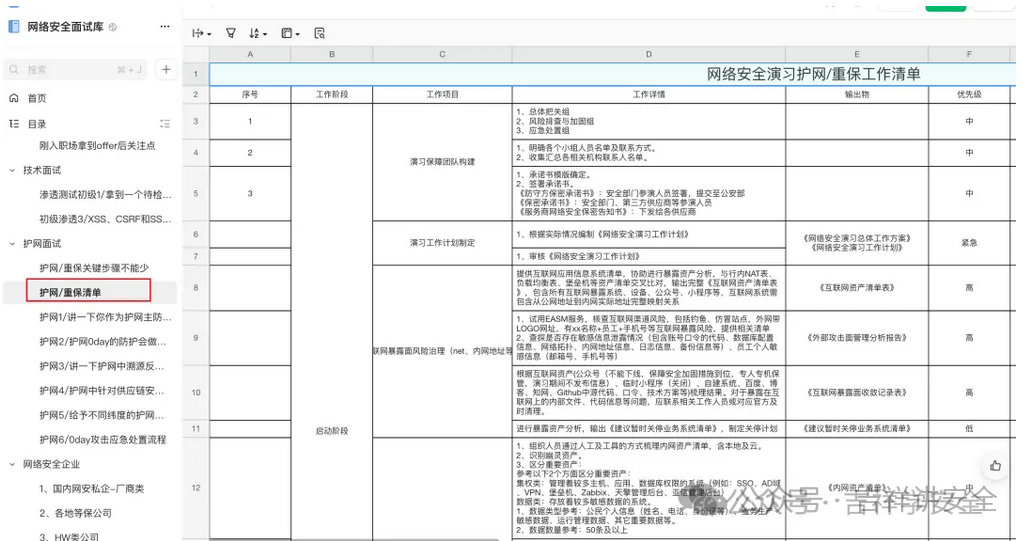
Task: Open 护网/重保关键步骤不能少 document
Action: 94,268
